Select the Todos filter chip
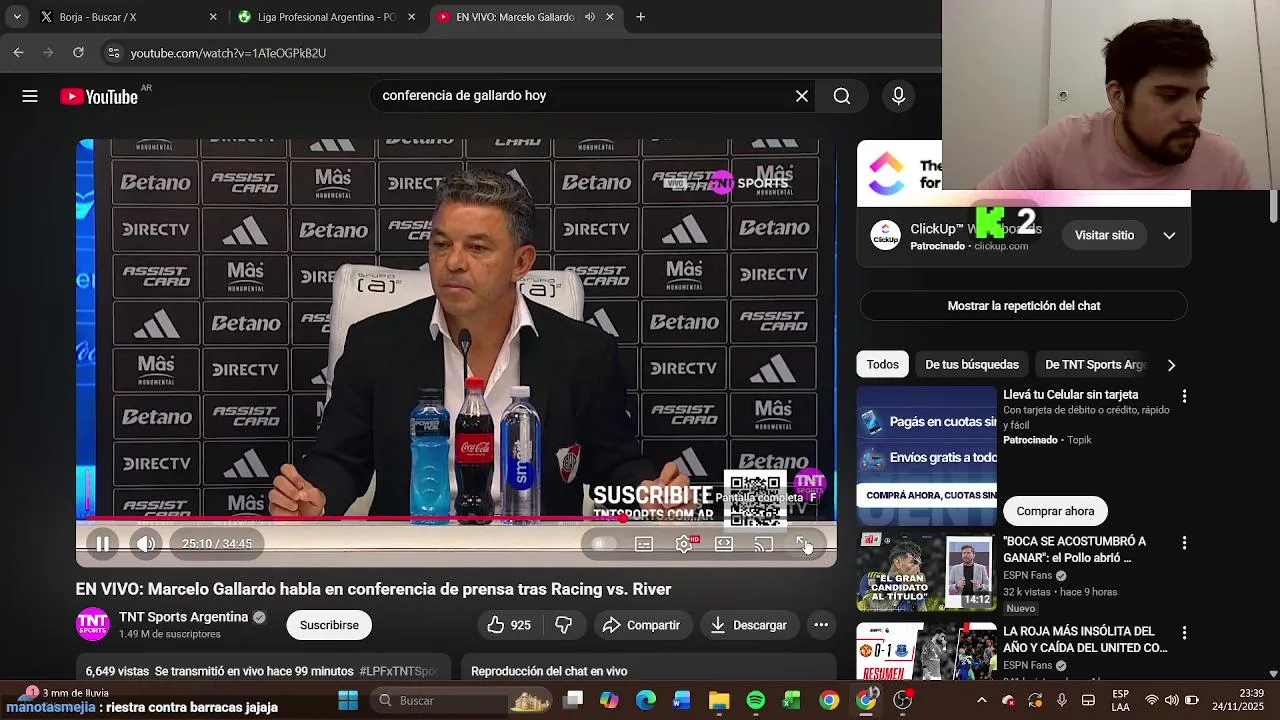This screenshot has height=720, width=1280. click(x=882, y=365)
